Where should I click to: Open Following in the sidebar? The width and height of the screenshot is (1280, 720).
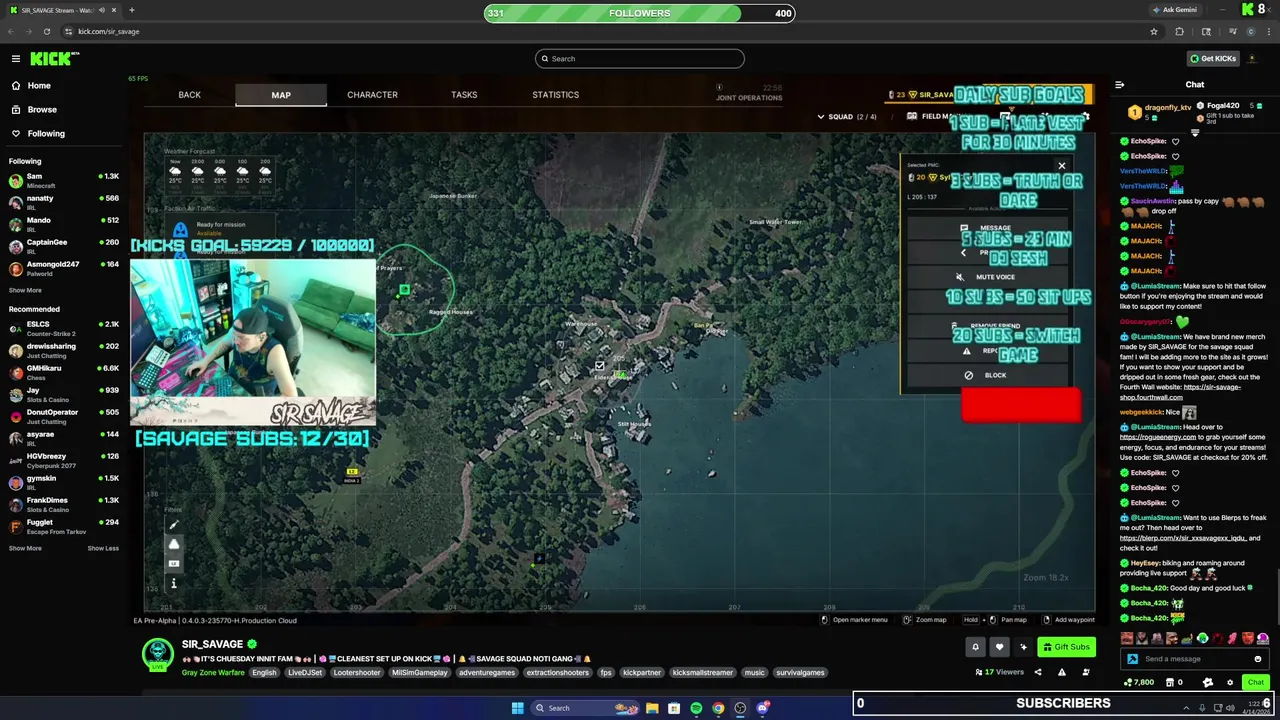click(x=46, y=134)
